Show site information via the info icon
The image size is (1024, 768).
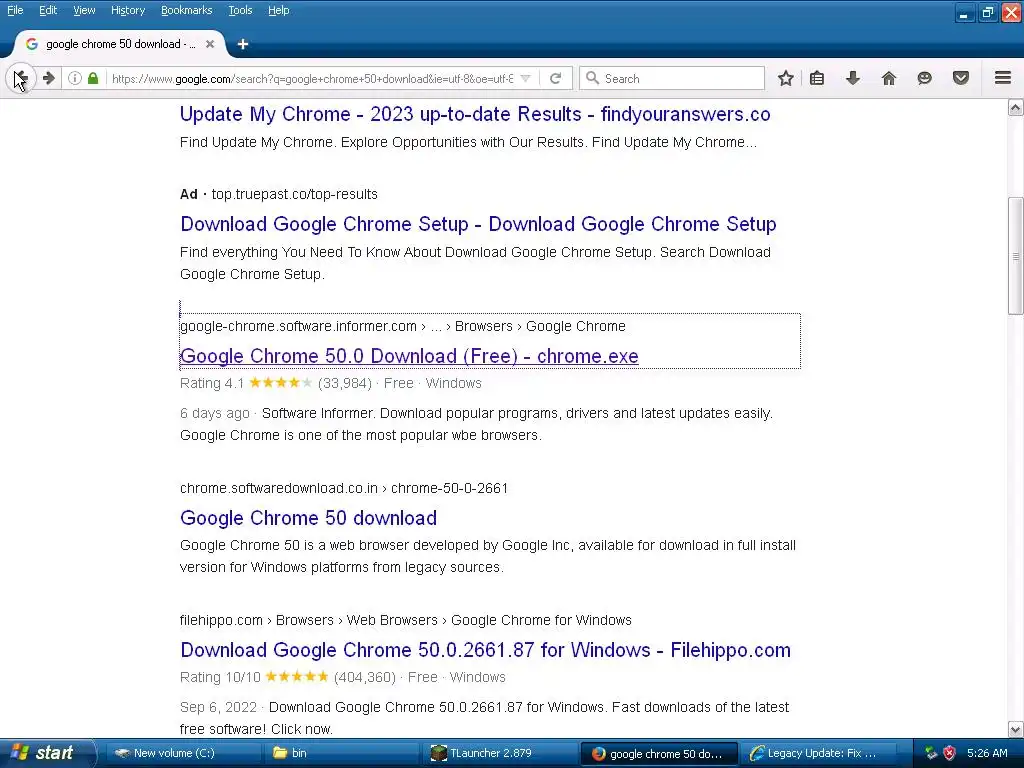point(74,78)
